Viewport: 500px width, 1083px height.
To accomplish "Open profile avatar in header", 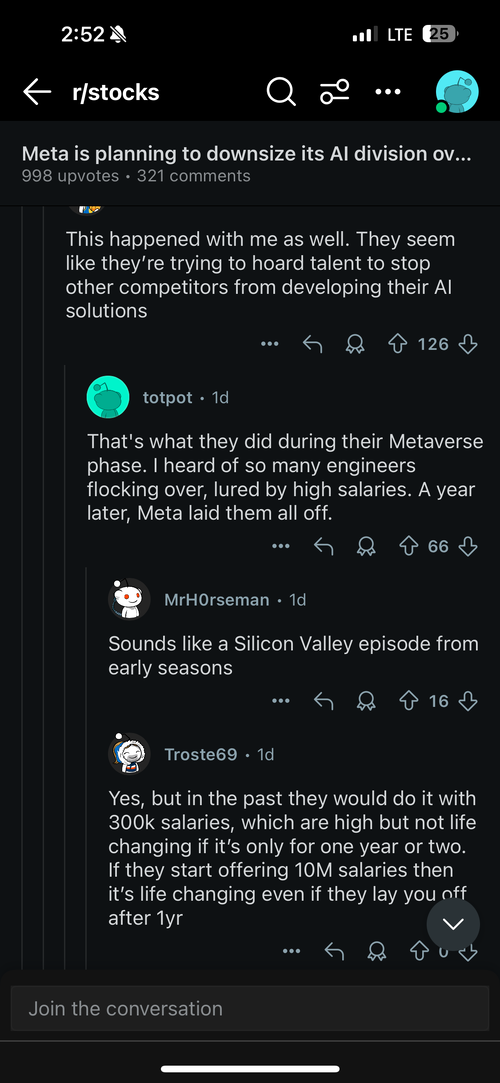I will point(456,92).
